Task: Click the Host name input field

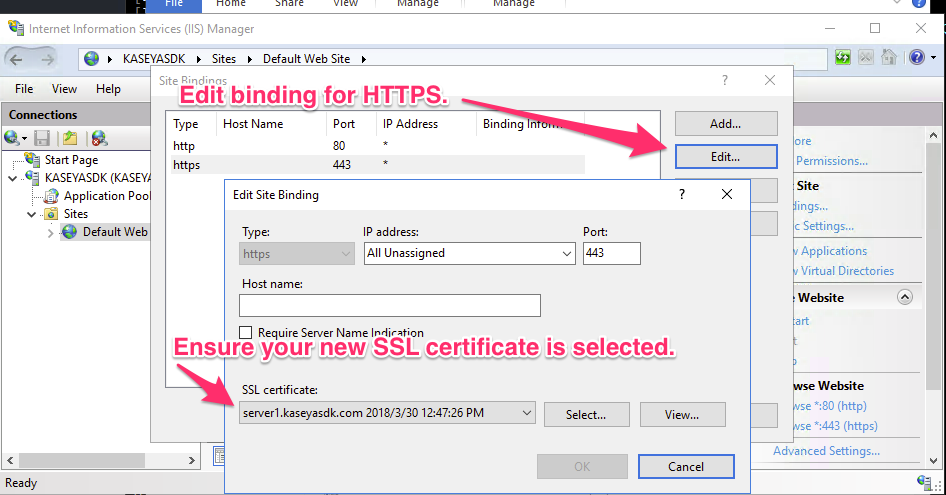Action: [390, 305]
